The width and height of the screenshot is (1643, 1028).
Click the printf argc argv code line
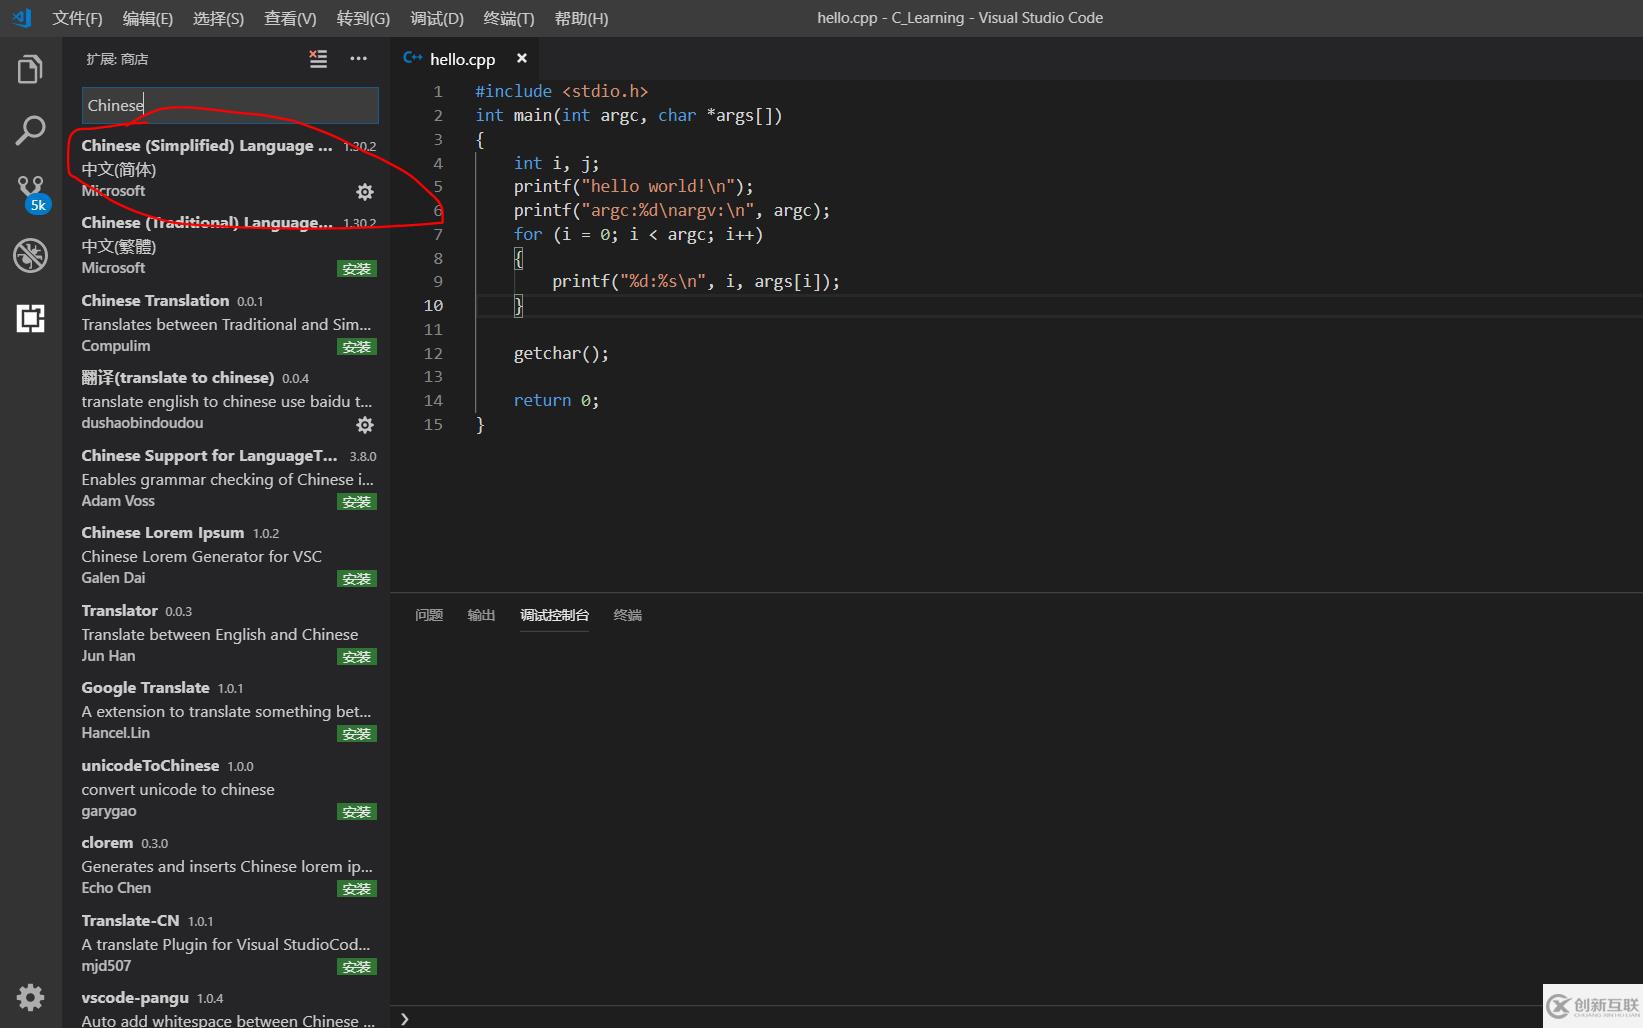(x=672, y=210)
